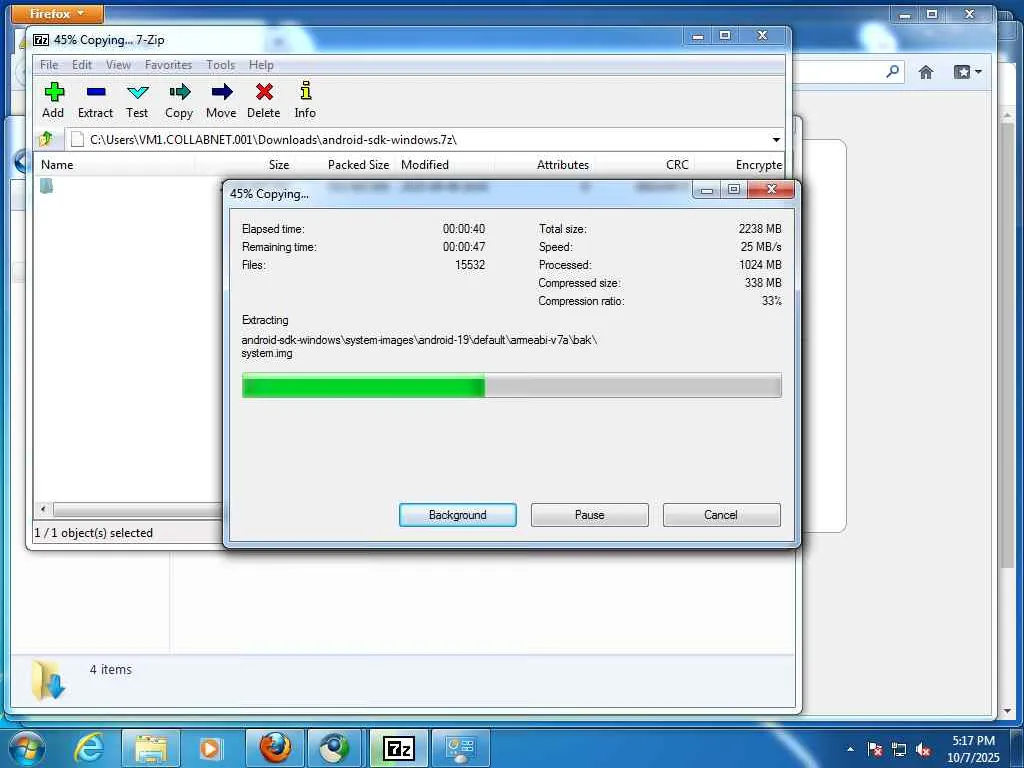1024x768 pixels.
Task: Open Windows Explorer taskbar icon
Action: coord(150,748)
